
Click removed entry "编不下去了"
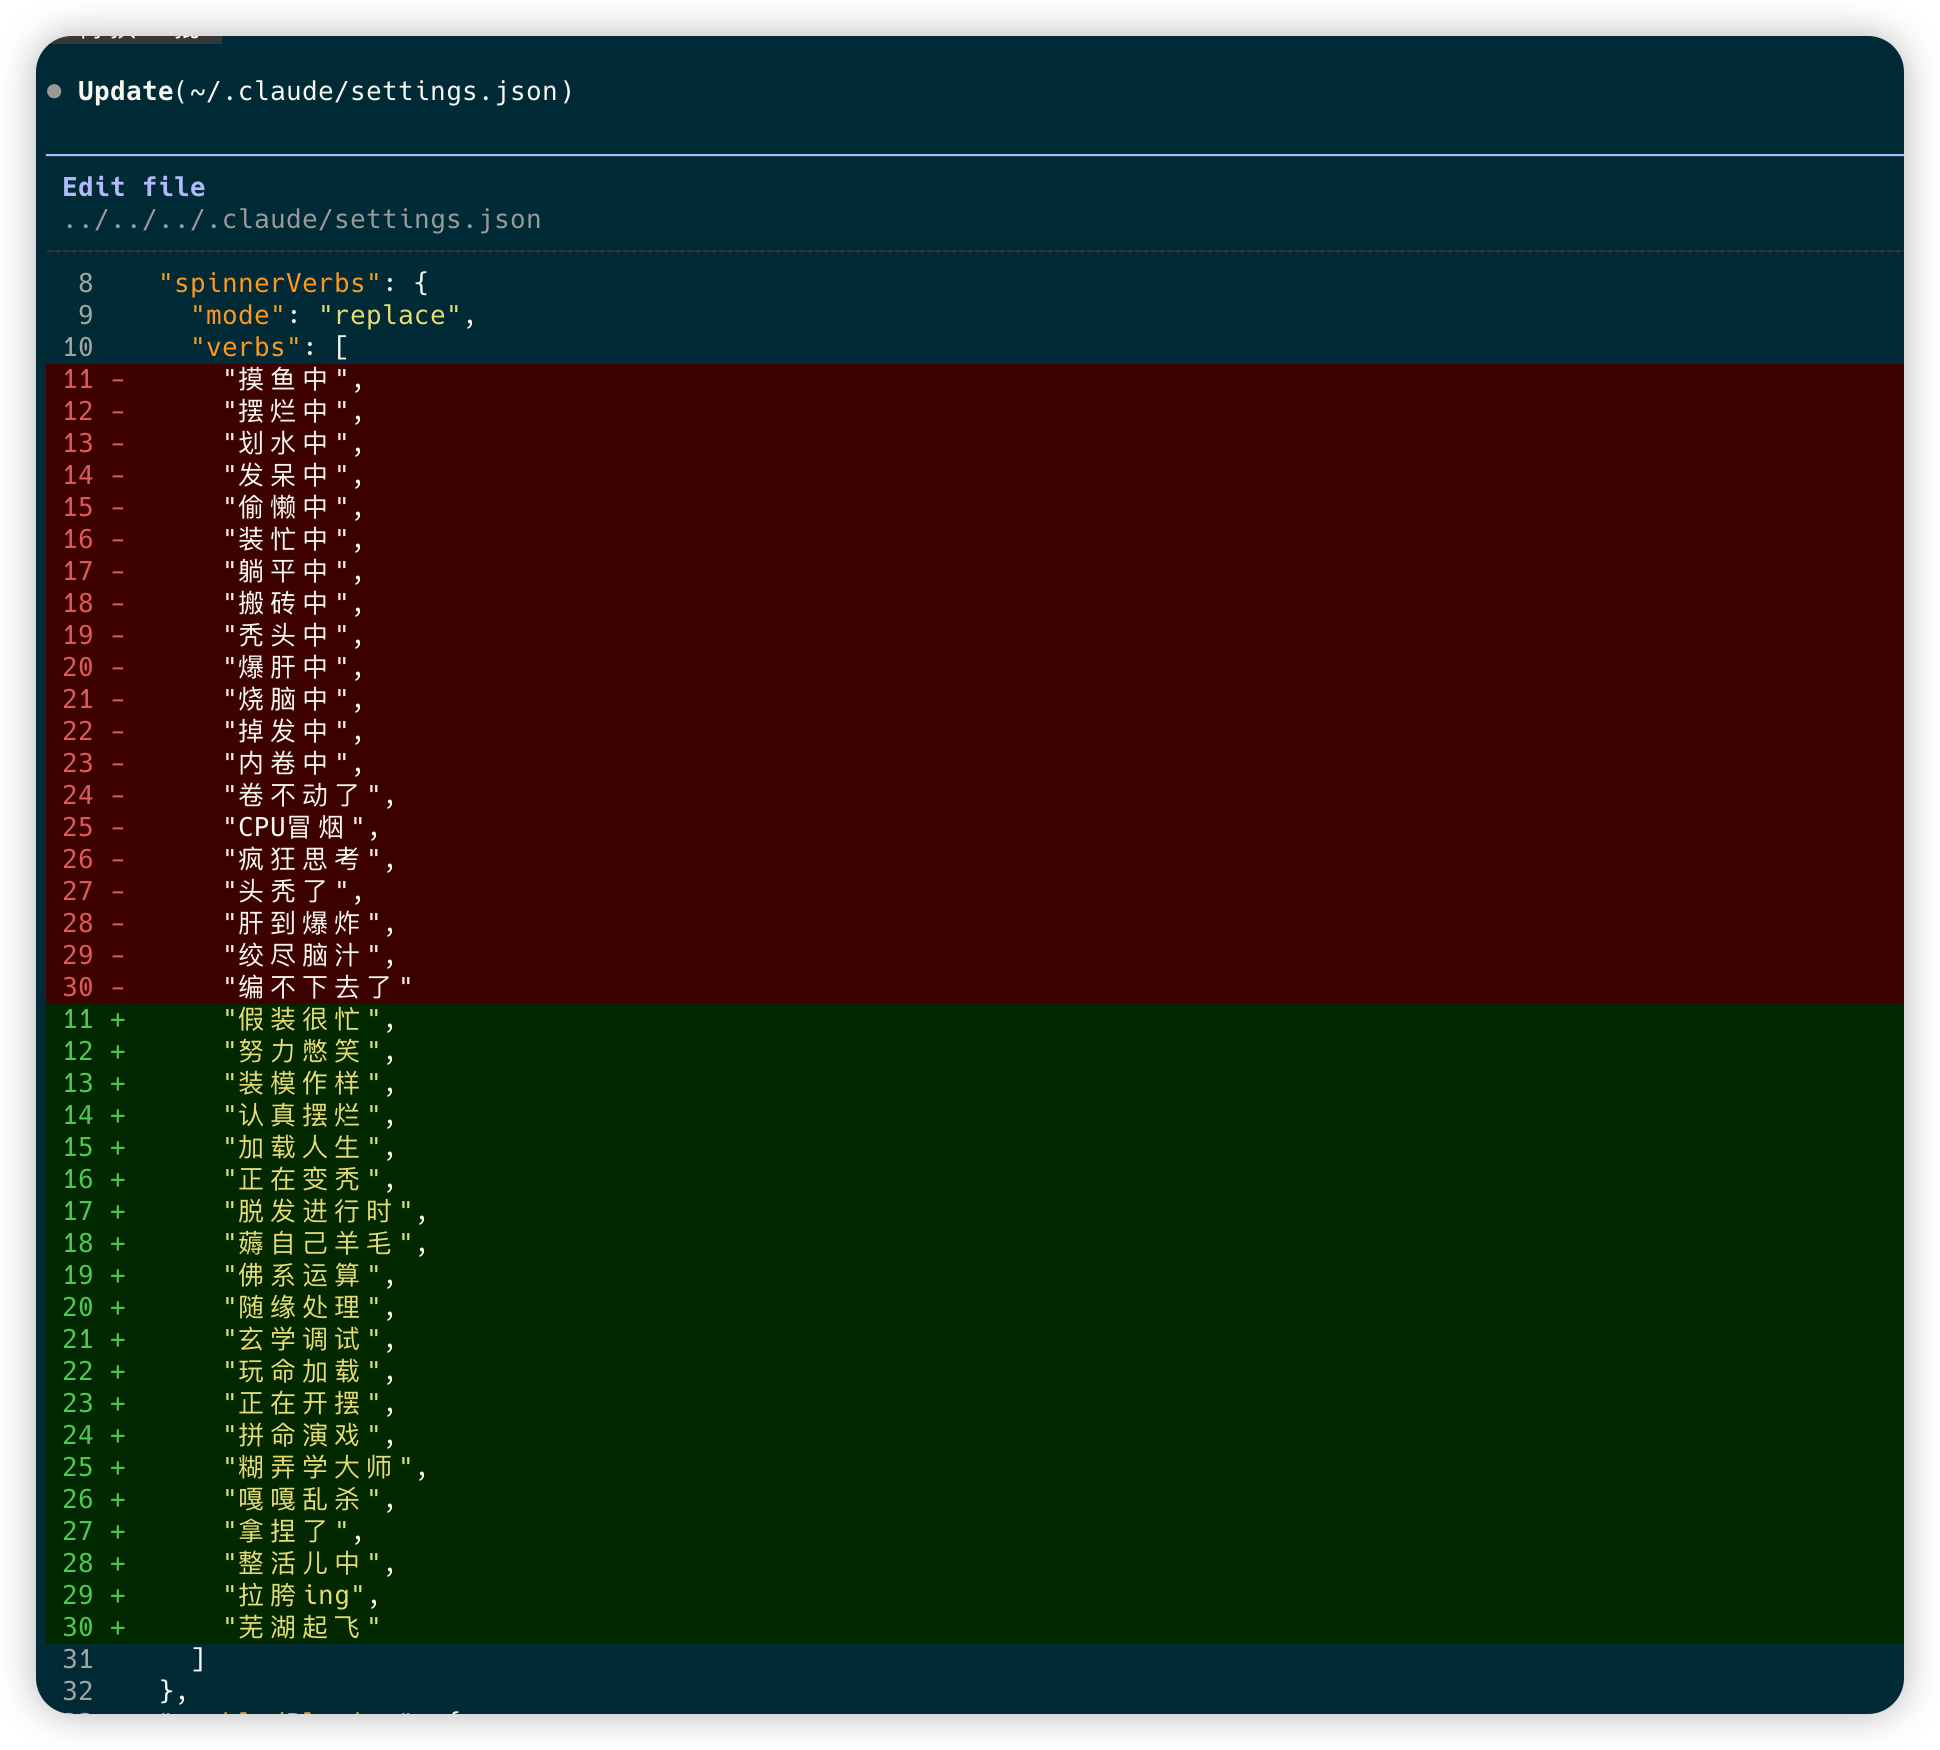(318, 987)
